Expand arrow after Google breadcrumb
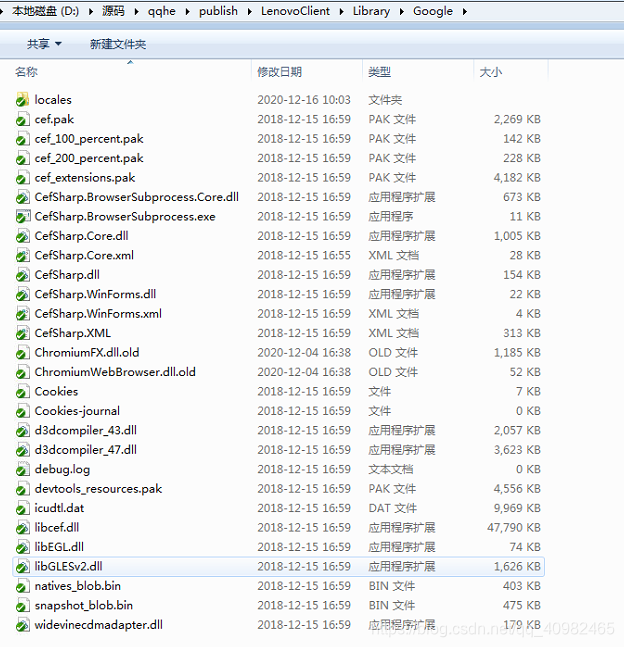Viewport: 624px width, 647px height. 465,12
